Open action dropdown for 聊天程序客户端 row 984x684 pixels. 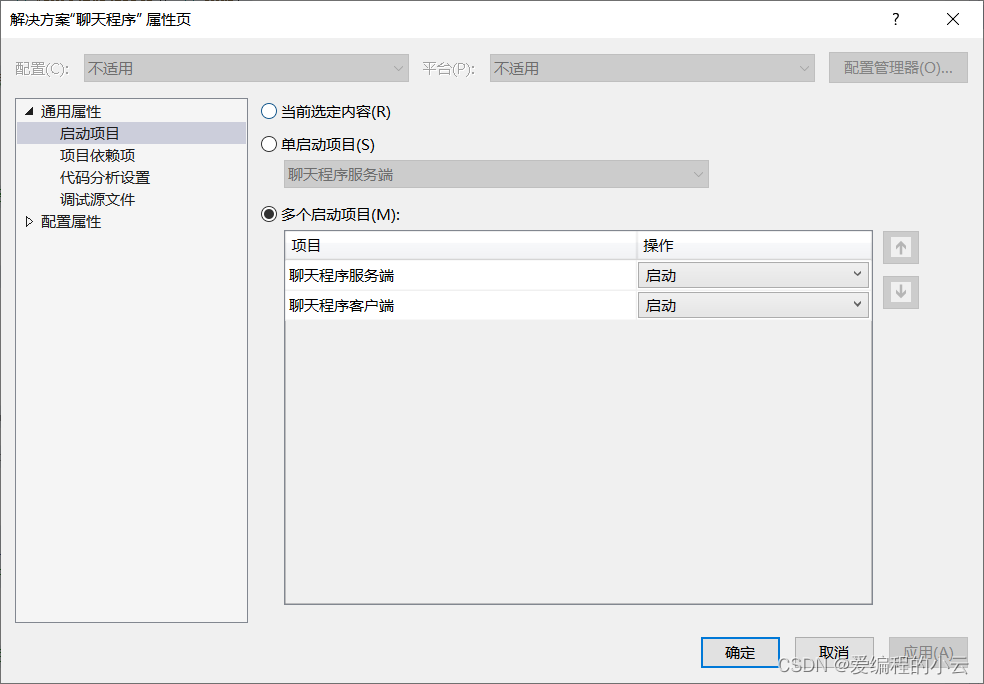point(753,305)
